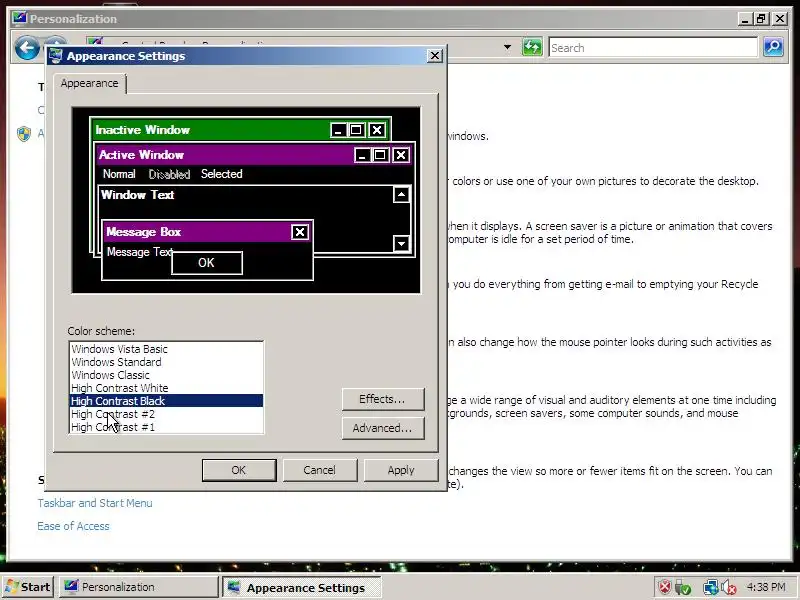Click preview scrollbar down arrow
Image resolution: width=800 pixels, height=600 pixels.
[402, 243]
